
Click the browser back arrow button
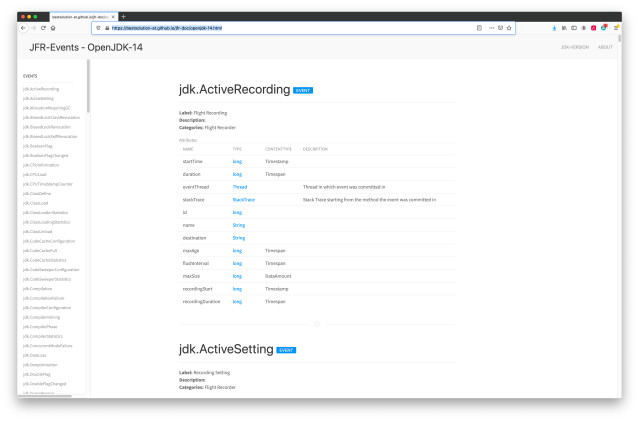[x=23, y=28]
